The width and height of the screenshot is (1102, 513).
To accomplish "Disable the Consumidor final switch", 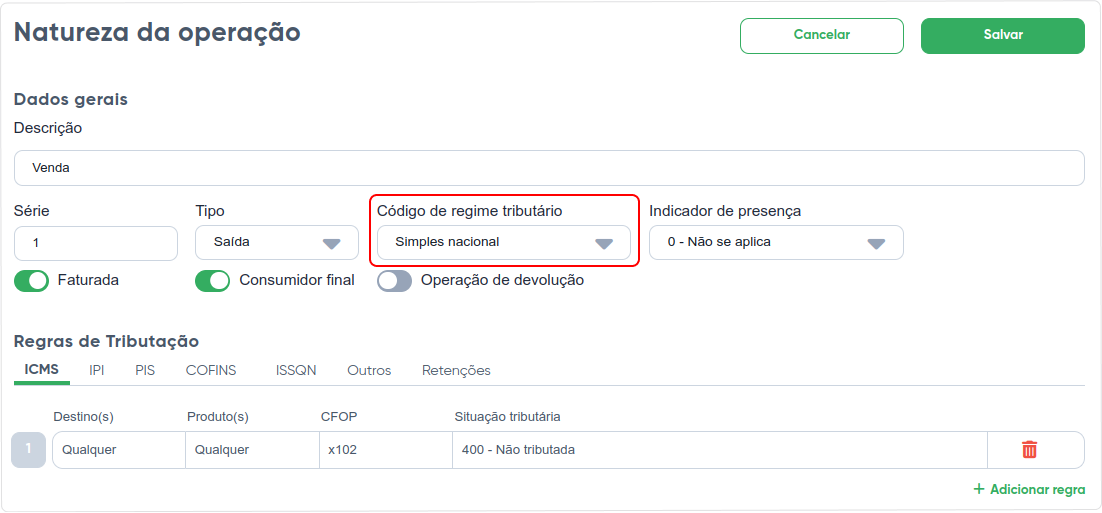I will pyautogui.click(x=212, y=280).
